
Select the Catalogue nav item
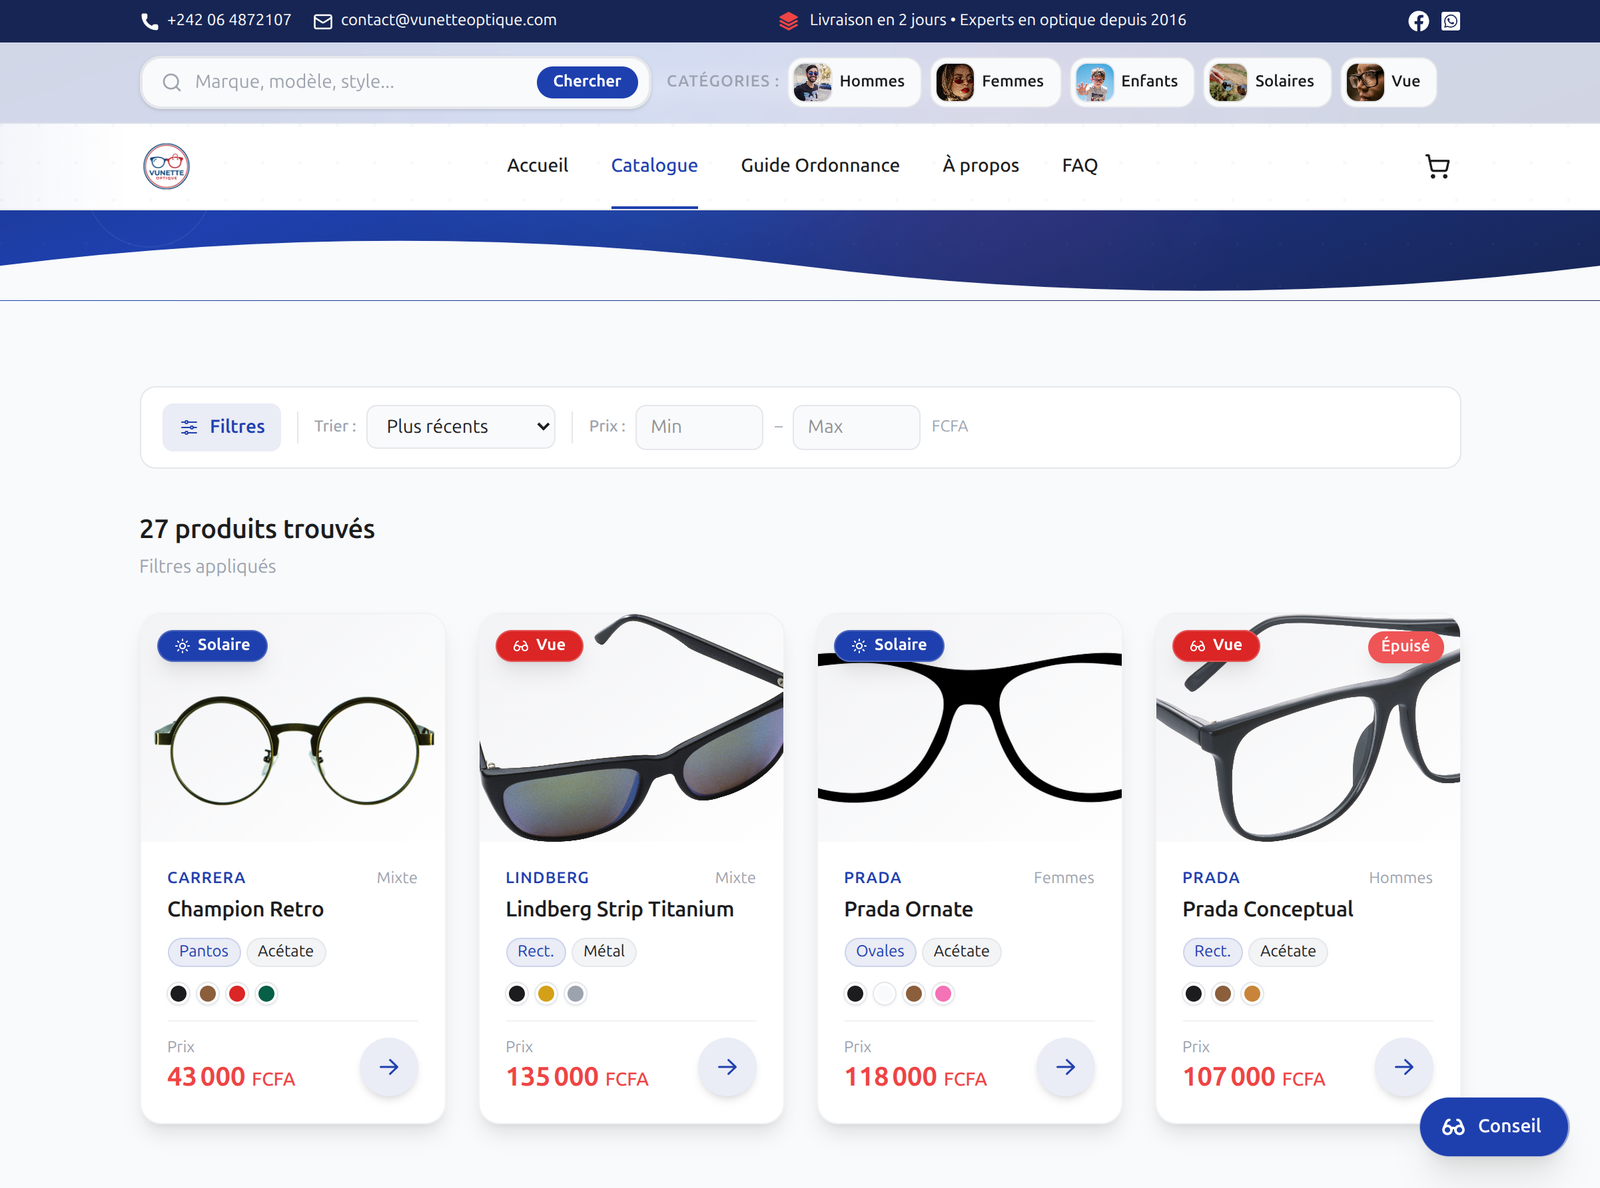click(x=654, y=166)
